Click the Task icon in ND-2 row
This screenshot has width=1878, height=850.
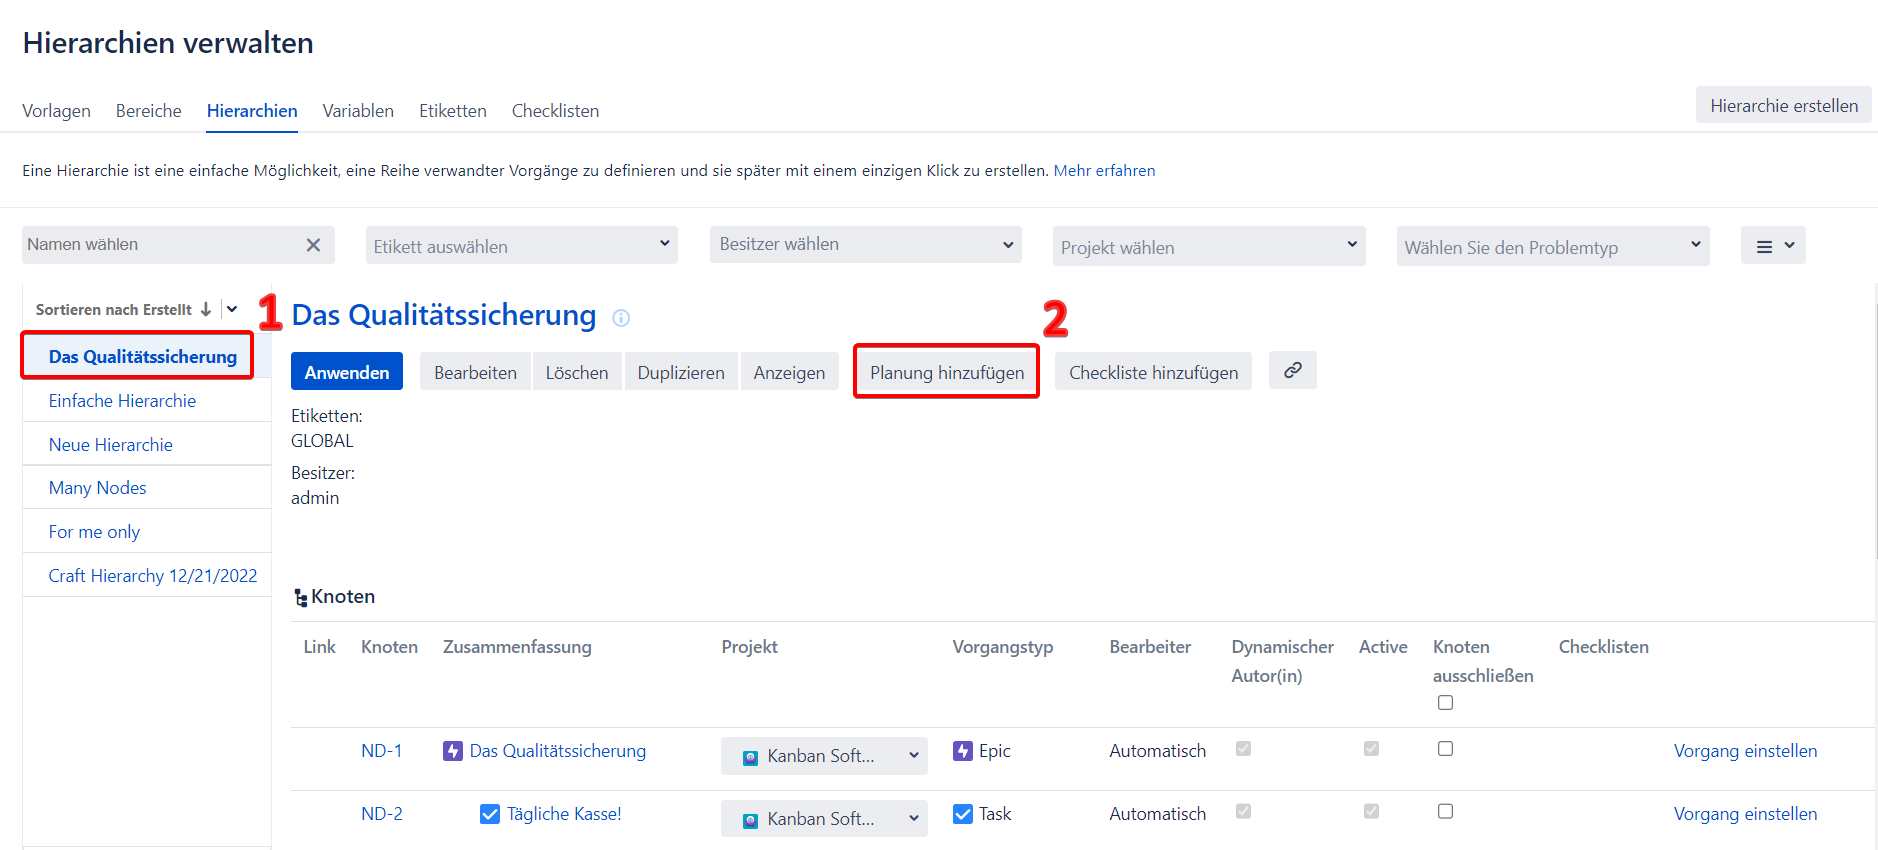tap(962, 814)
